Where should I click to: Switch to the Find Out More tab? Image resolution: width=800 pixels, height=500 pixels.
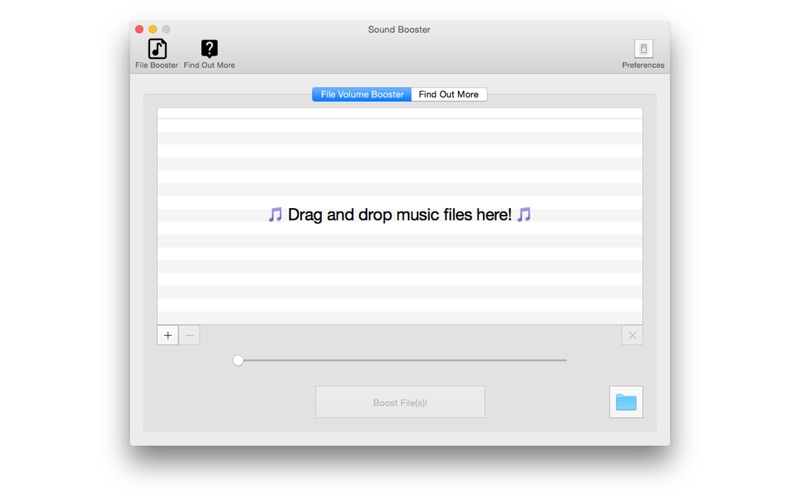(x=449, y=94)
